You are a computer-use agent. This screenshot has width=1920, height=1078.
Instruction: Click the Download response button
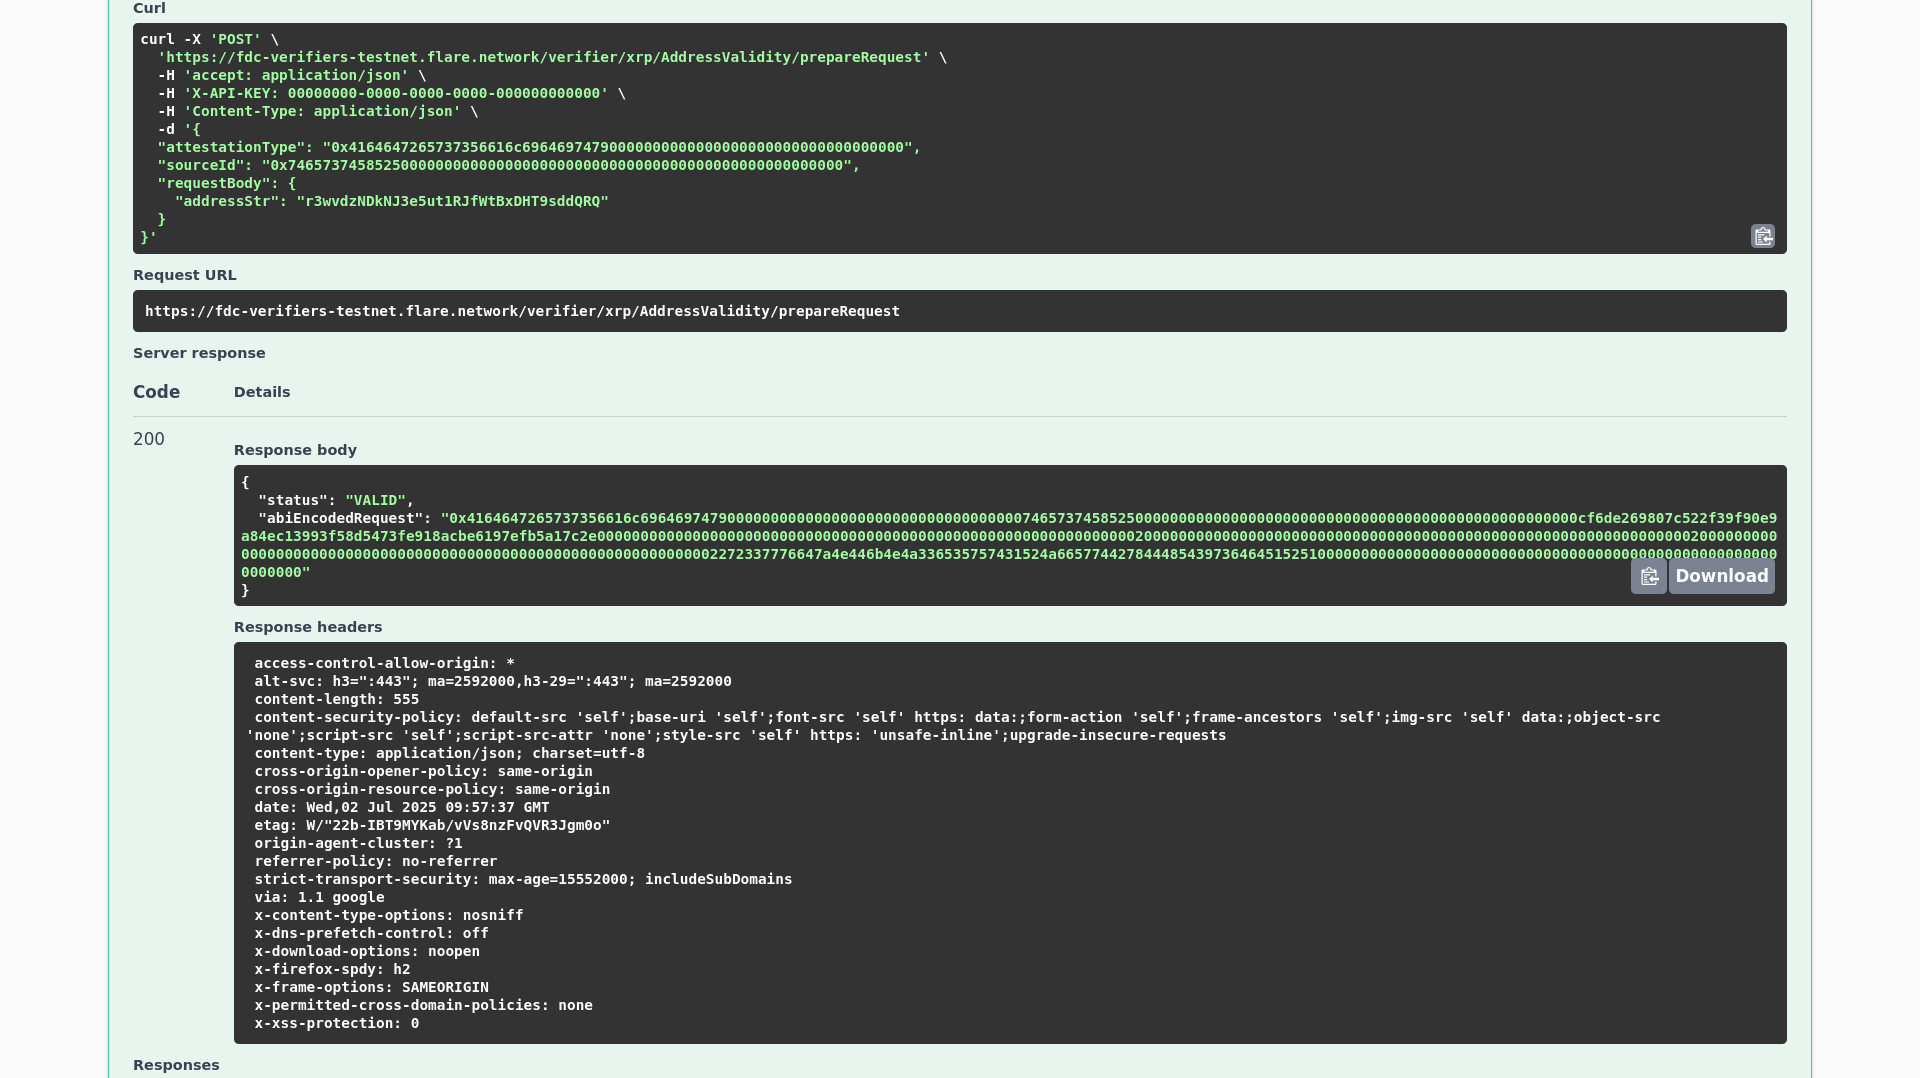point(1720,576)
